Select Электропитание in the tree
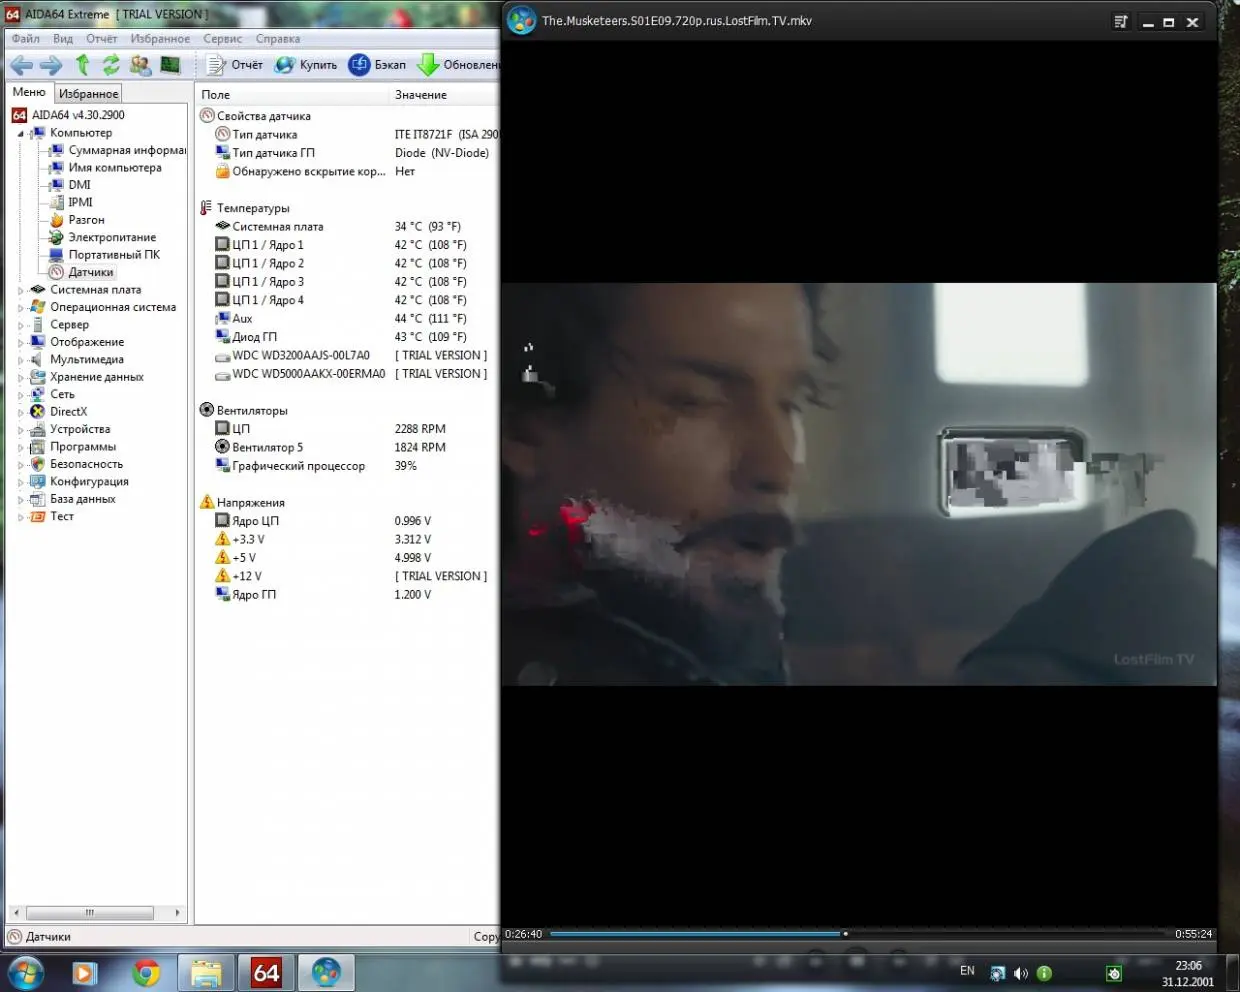The height and width of the screenshot is (992, 1240). tap(112, 237)
